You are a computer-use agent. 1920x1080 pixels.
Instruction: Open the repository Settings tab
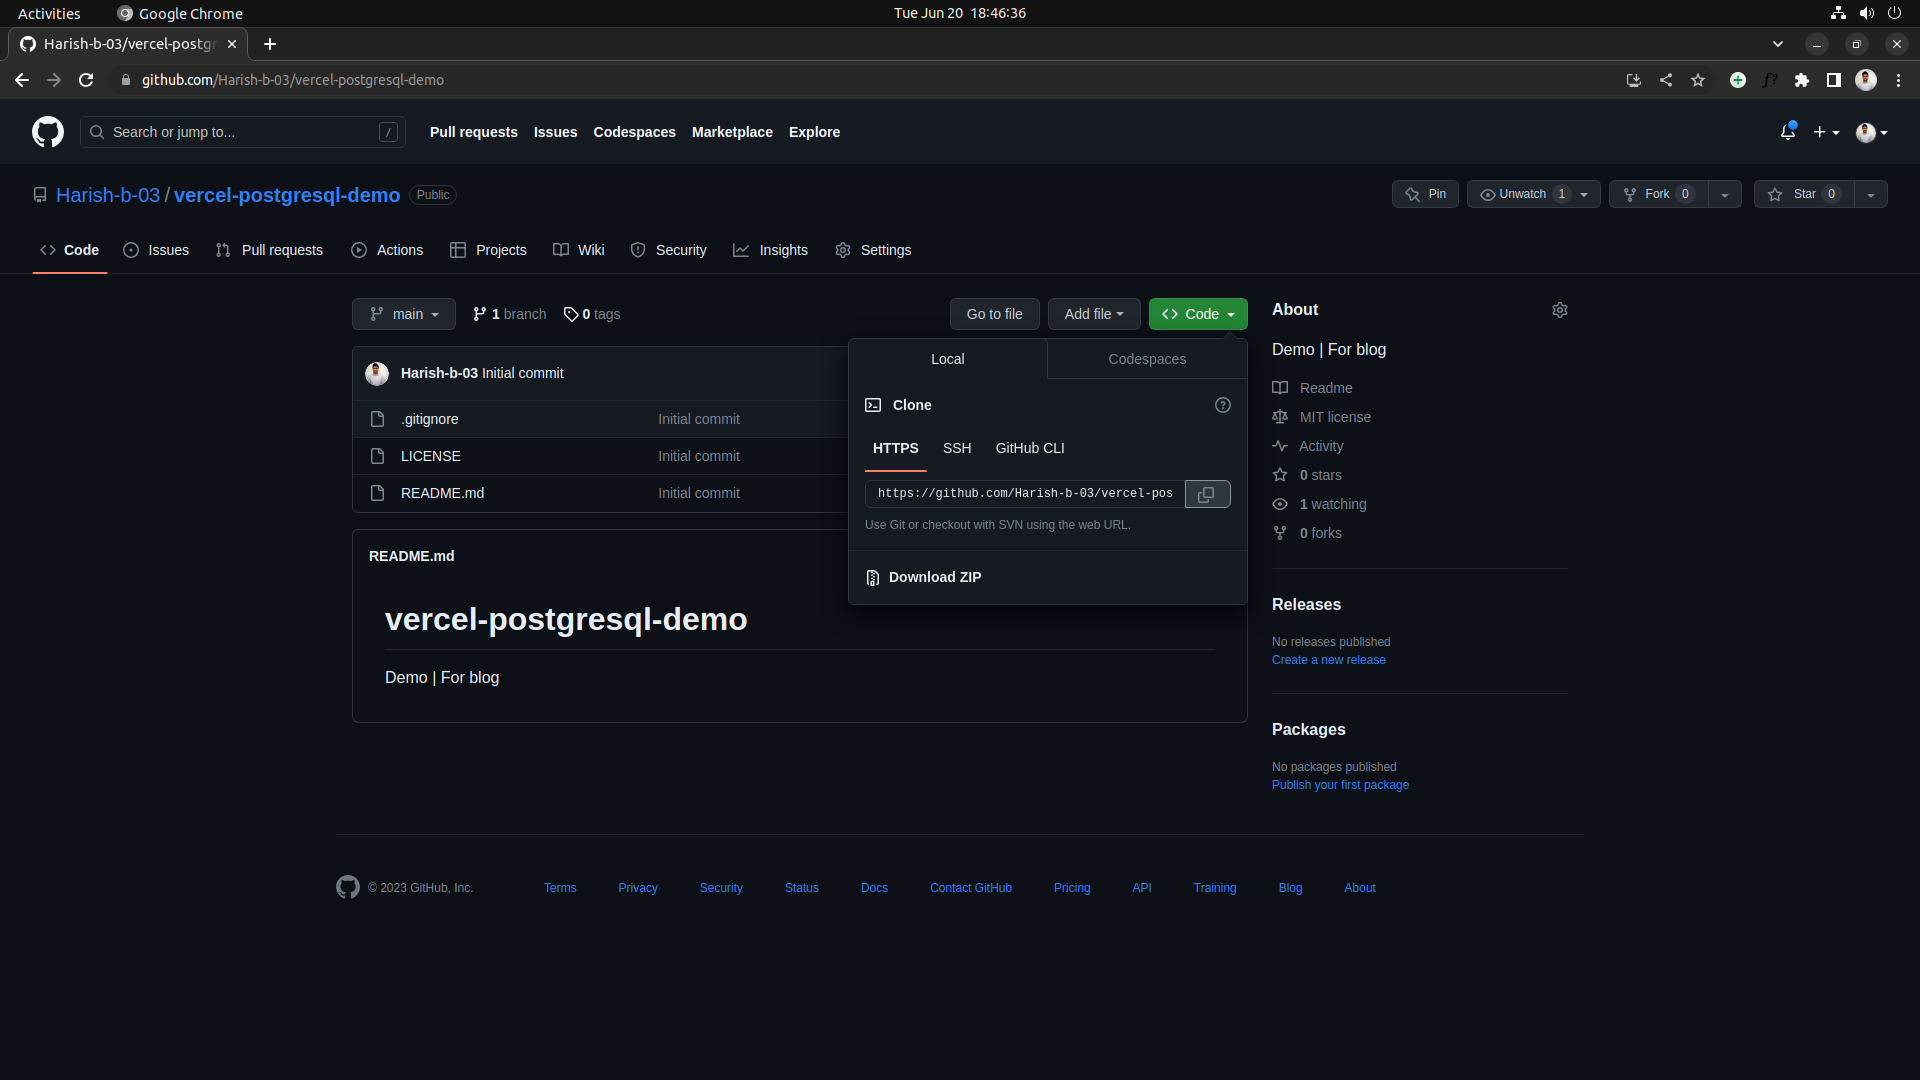[x=873, y=250]
